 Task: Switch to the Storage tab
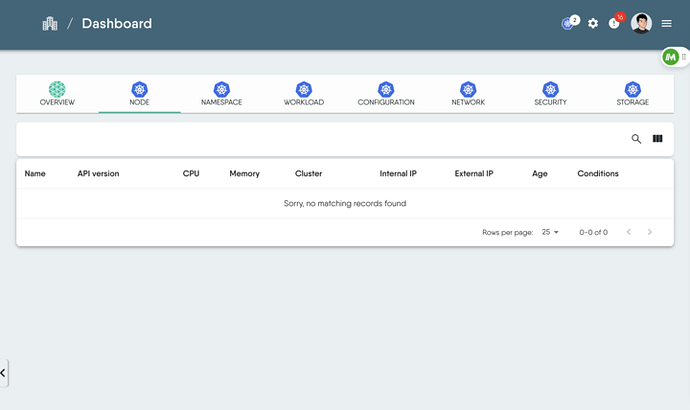click(632, 94)
